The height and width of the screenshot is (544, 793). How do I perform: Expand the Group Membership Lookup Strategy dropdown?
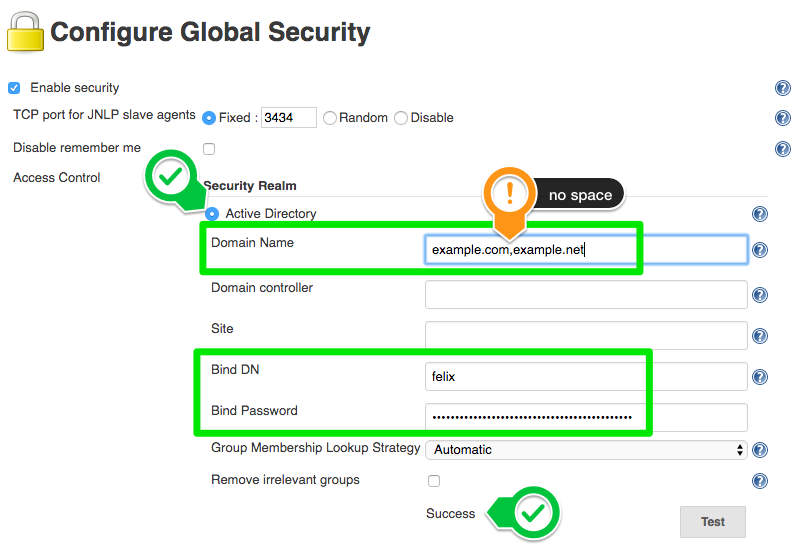pos(586,449)
